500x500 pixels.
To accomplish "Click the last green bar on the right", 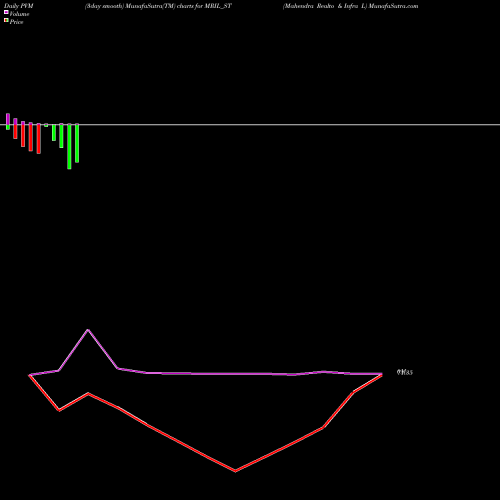I will 77,143.
